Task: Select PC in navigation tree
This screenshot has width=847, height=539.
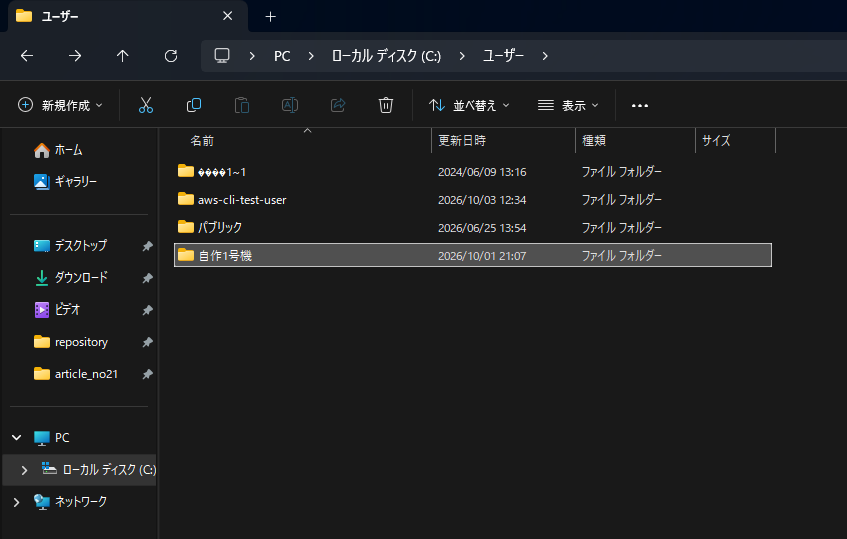Action: tap(62, 437)
